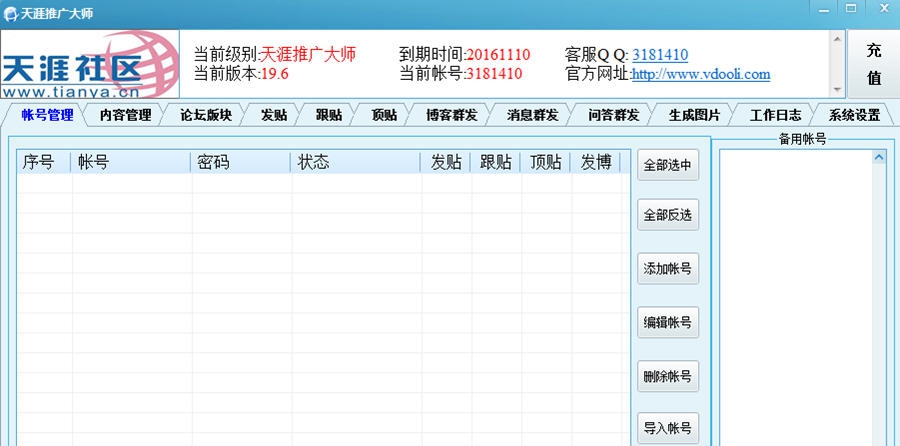The image size is (900, 446).
Task: Select the 博客群发 tab
Action: [x=451, y=115]
